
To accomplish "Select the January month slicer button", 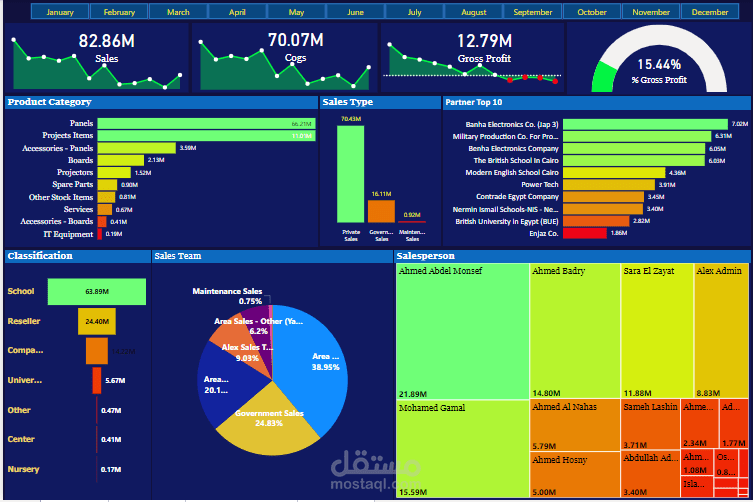I will [x=60, y=12].
